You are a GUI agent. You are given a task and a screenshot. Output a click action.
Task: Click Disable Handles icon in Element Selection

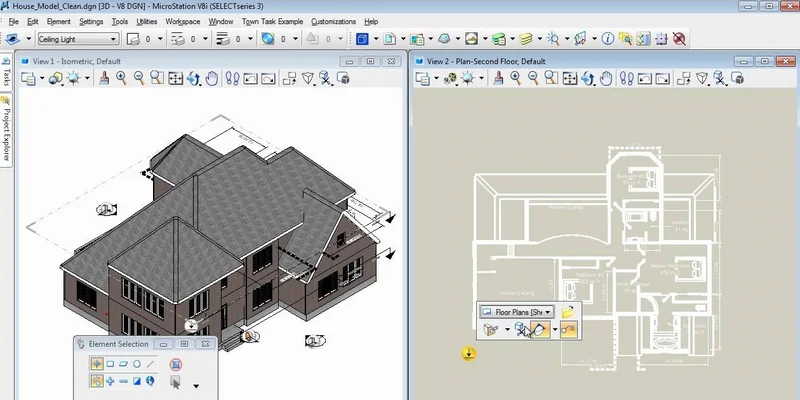(x=176, y=364)
